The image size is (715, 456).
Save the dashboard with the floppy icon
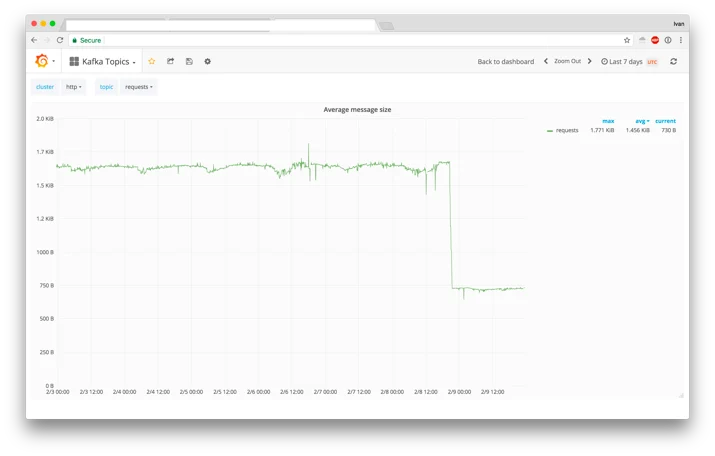pos(189,61)
